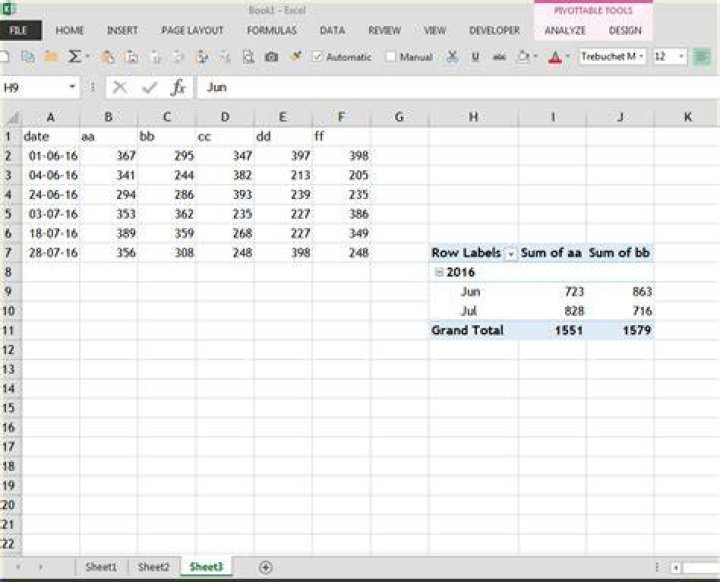Switch to the INSERT ribbon tab
The image size is (720, 582).
pos(122,30)
